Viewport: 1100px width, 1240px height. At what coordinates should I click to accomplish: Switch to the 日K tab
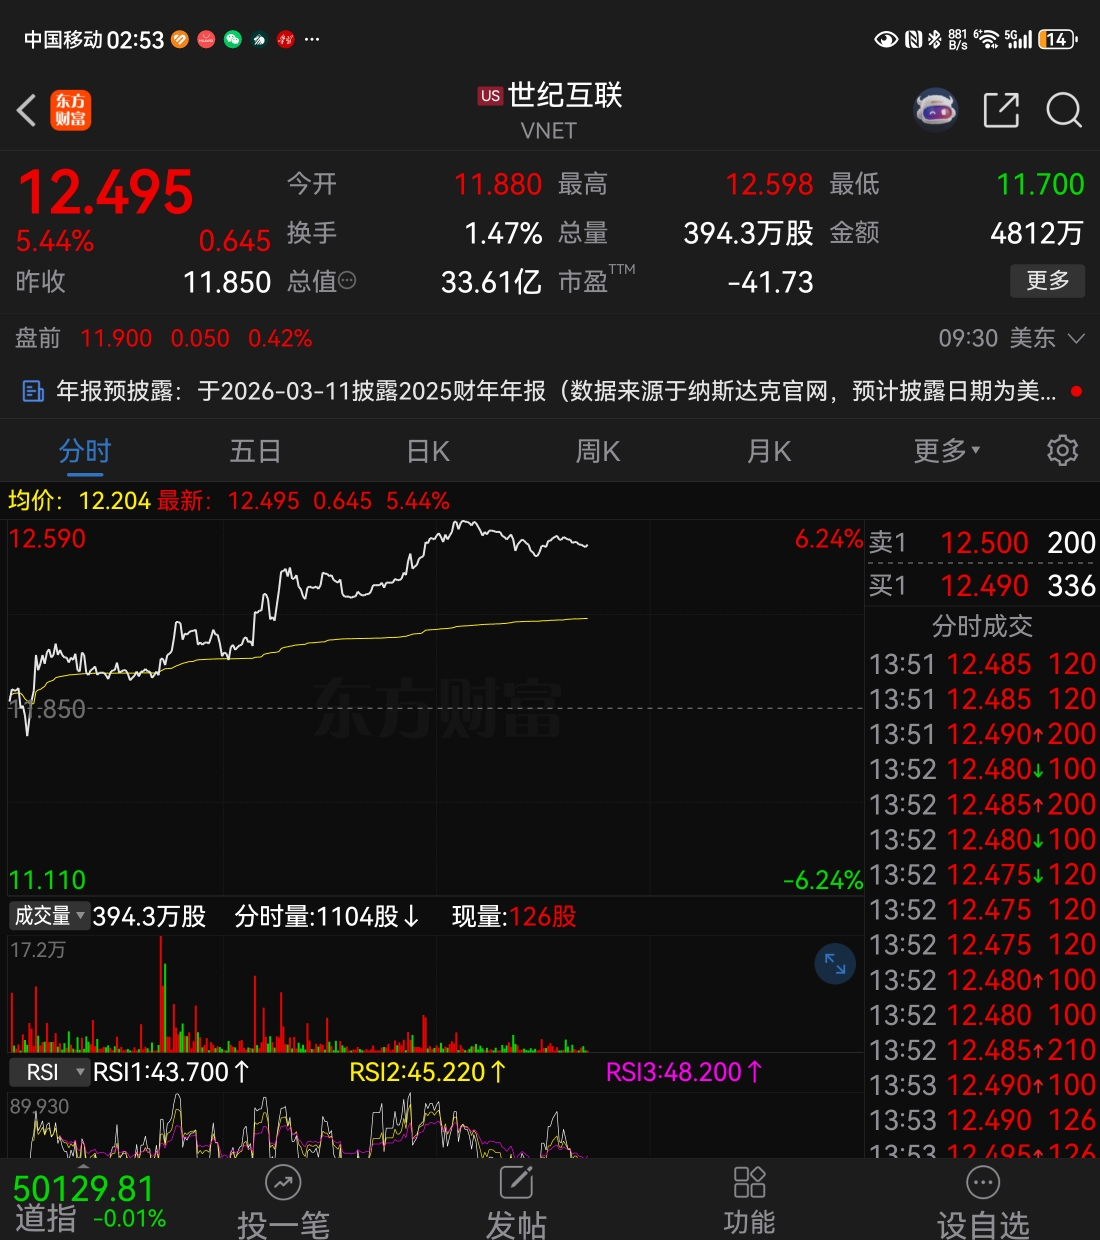428,451
